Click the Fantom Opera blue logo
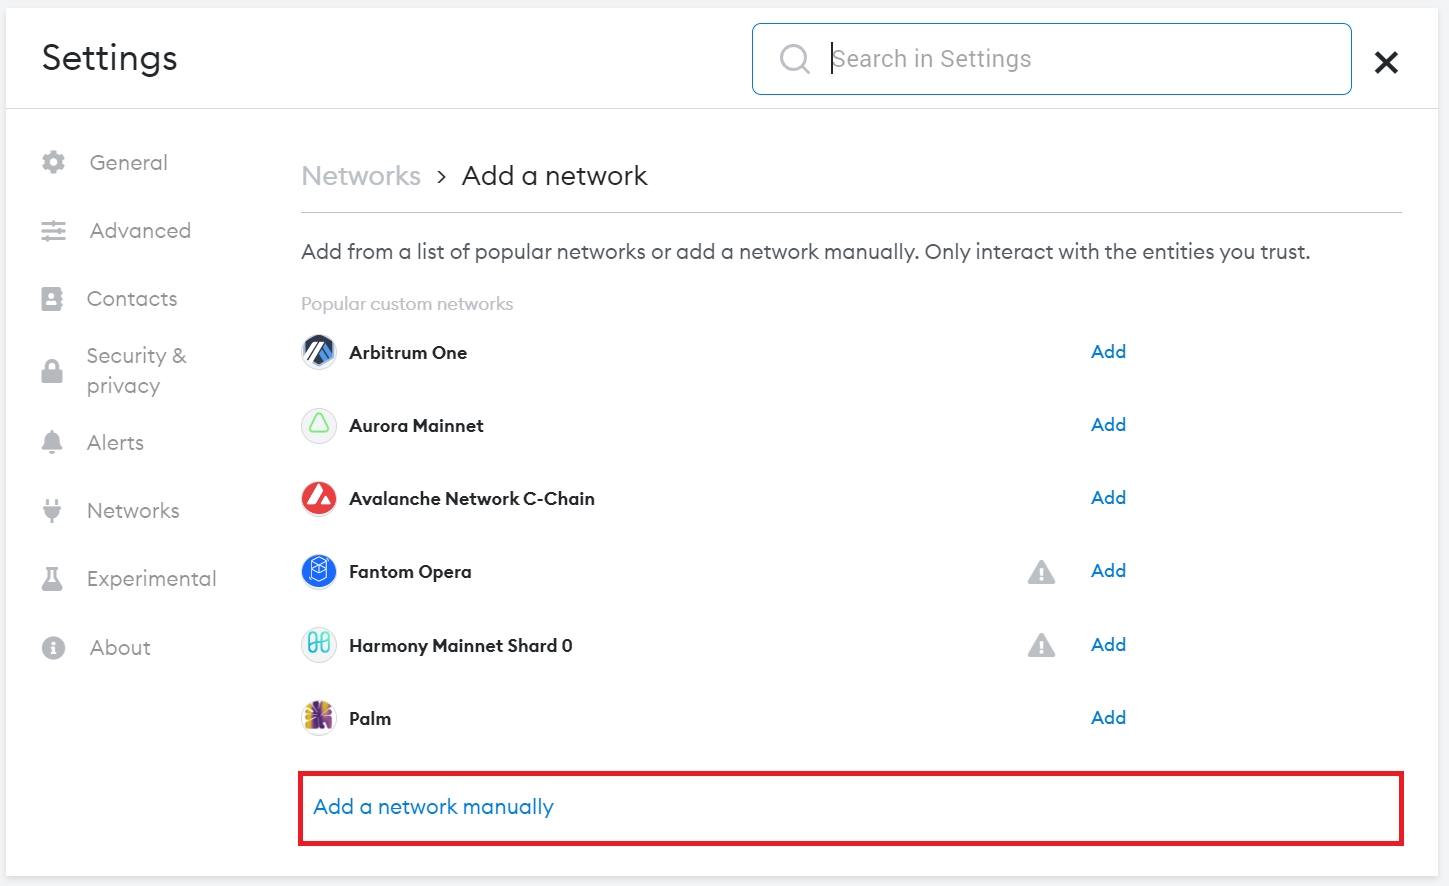The height and width of the screenshot is (886, 1449). point(319,571)
